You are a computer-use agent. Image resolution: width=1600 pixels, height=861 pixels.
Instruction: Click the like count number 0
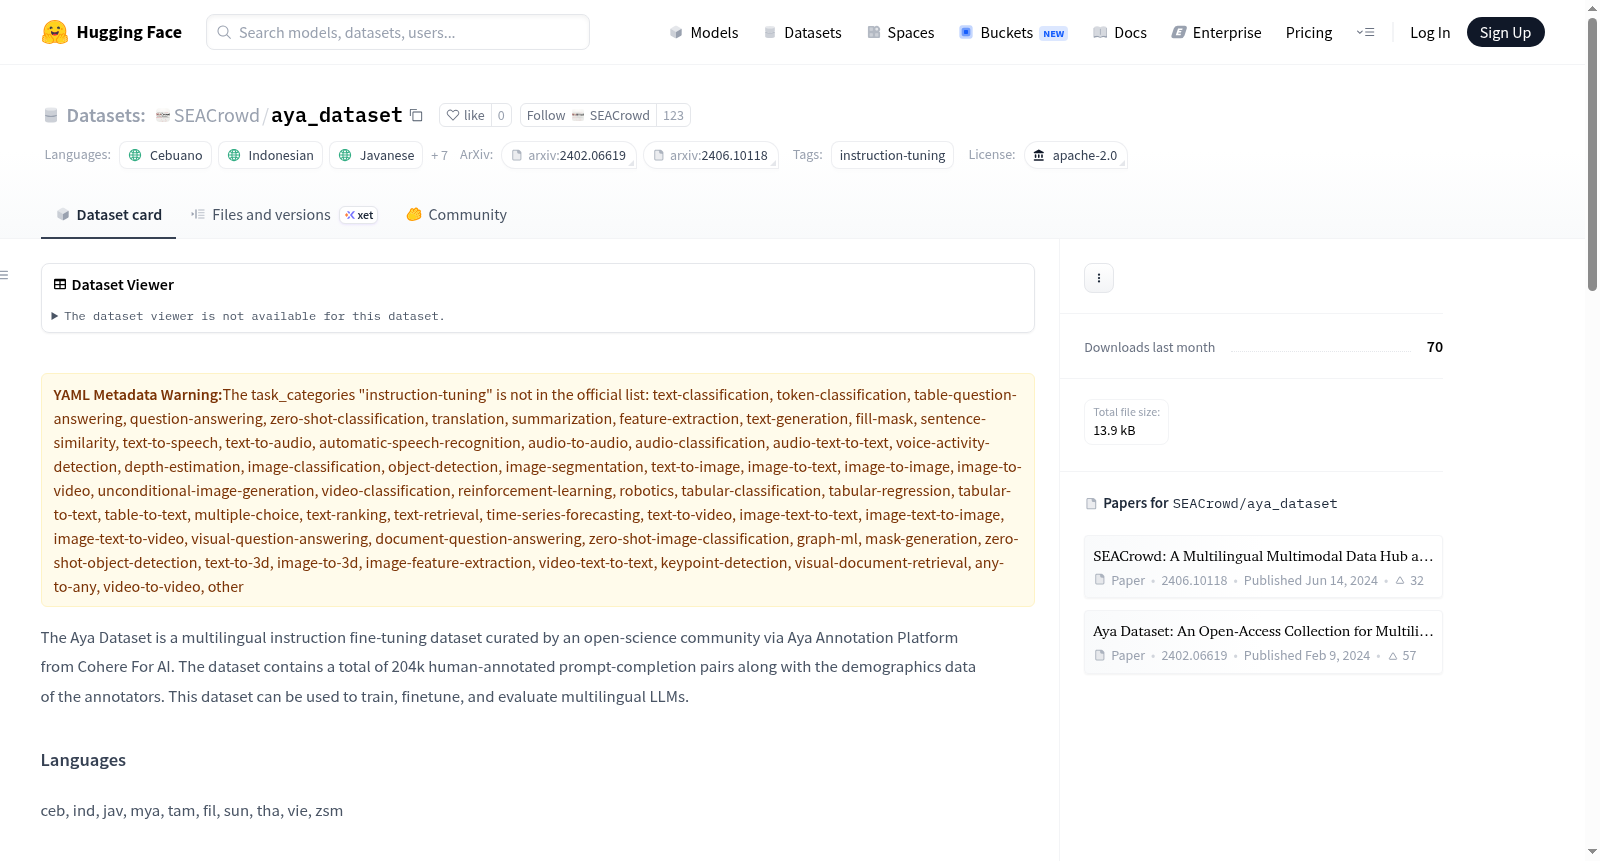501,115
